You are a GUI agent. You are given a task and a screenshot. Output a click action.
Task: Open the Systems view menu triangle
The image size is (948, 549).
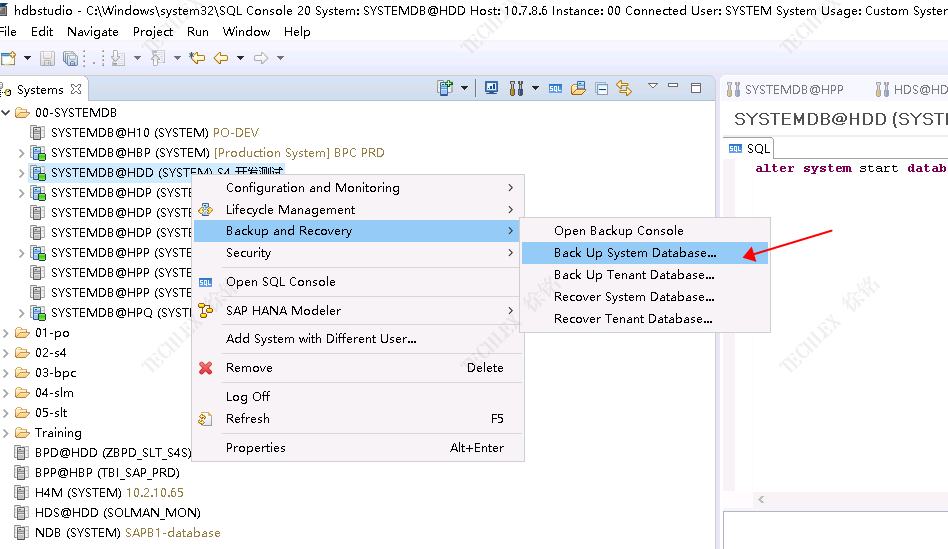click(x=653, y=87)
